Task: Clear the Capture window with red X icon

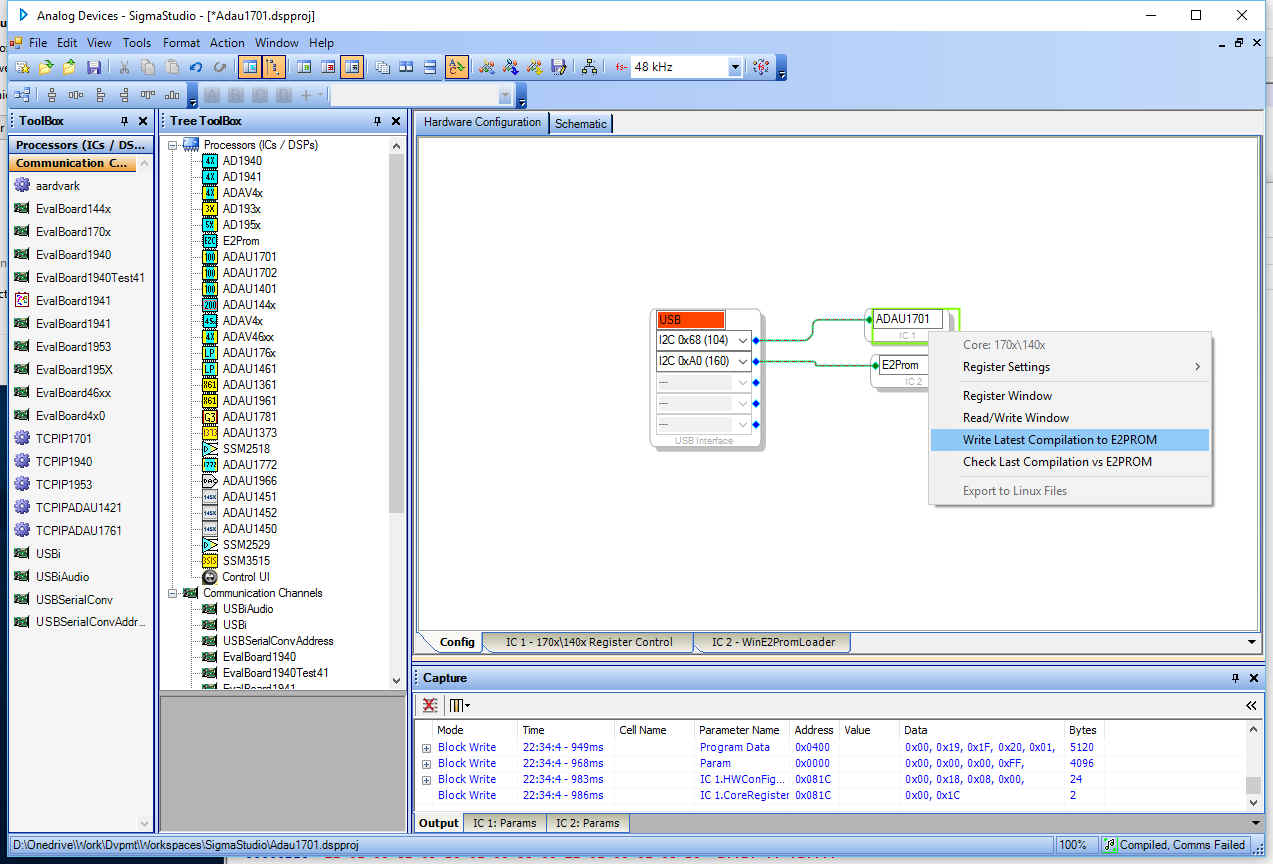Action: [x=430, y=705]
